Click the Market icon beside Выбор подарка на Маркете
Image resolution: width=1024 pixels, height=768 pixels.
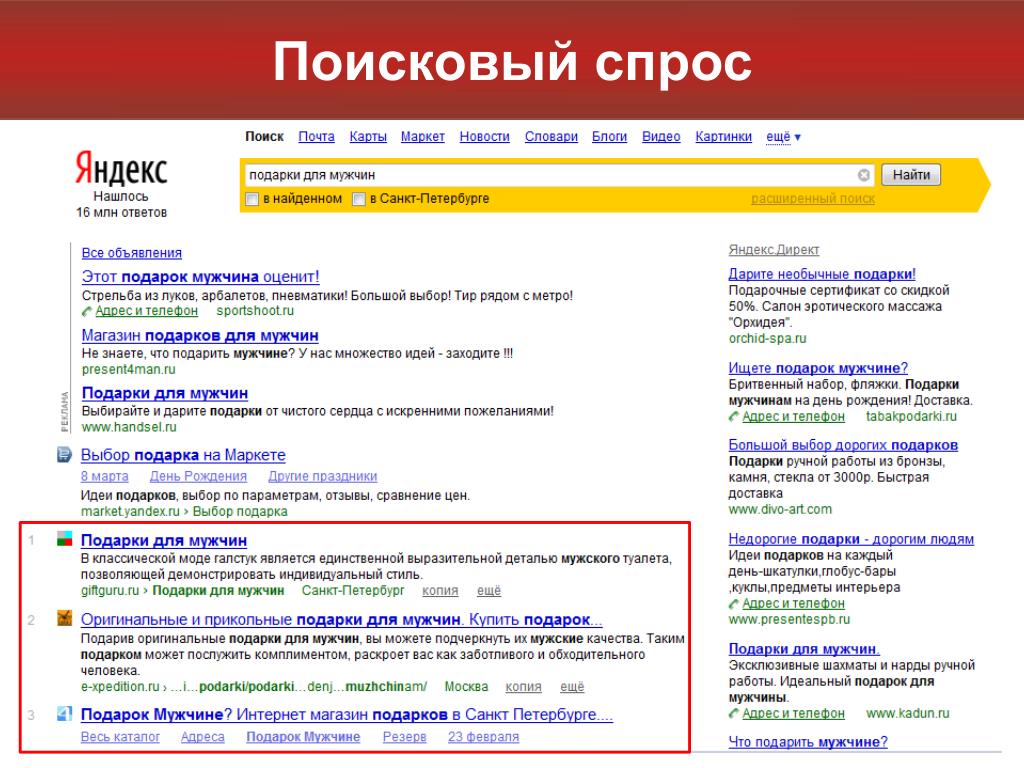click(x=64, y=455)
